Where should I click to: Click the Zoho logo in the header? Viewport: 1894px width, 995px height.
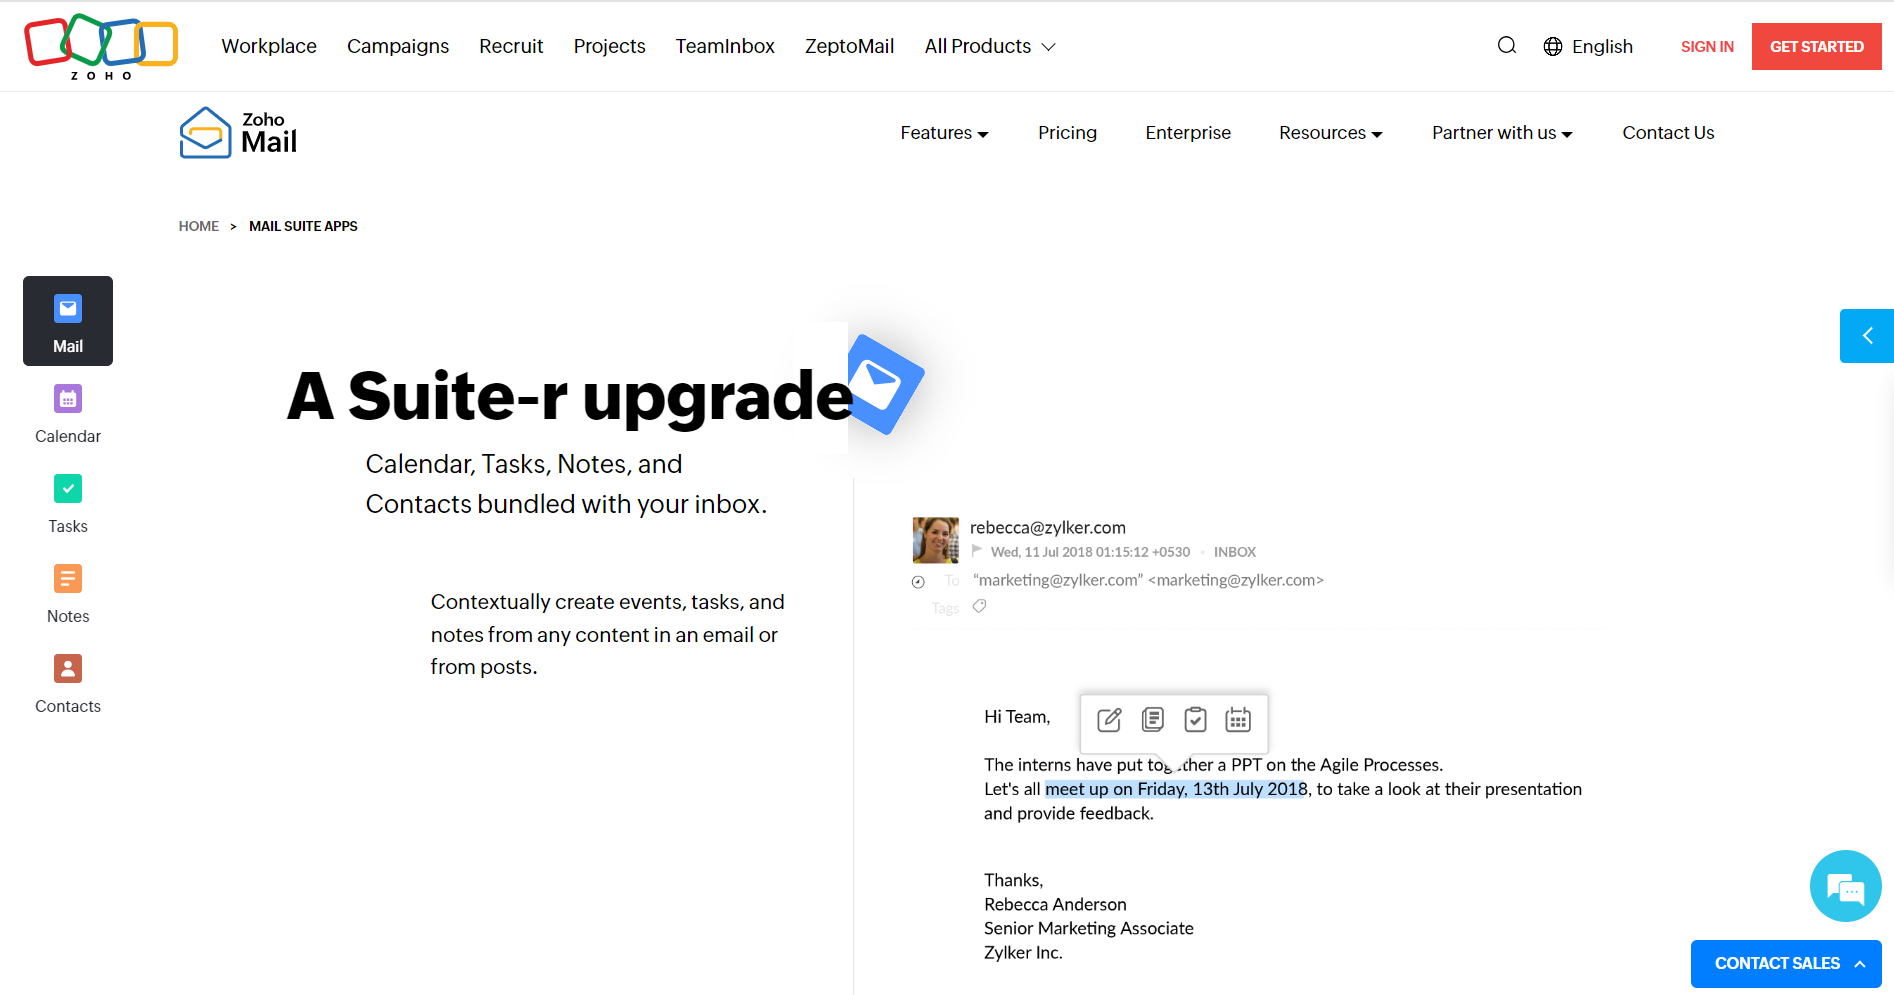click(101, 46)
